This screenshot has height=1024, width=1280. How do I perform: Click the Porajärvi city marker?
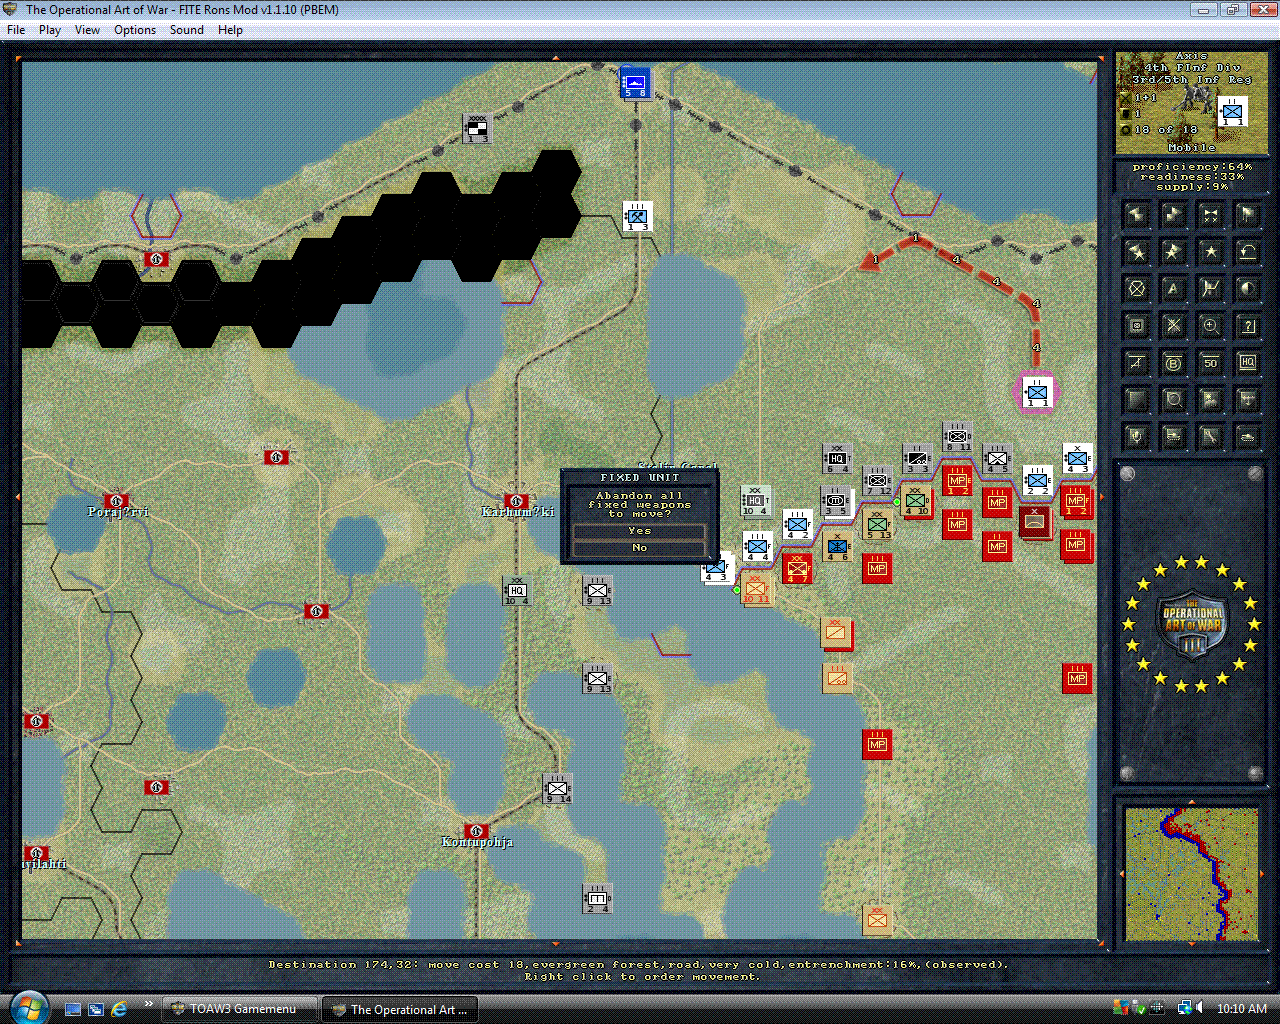(116, 500)
